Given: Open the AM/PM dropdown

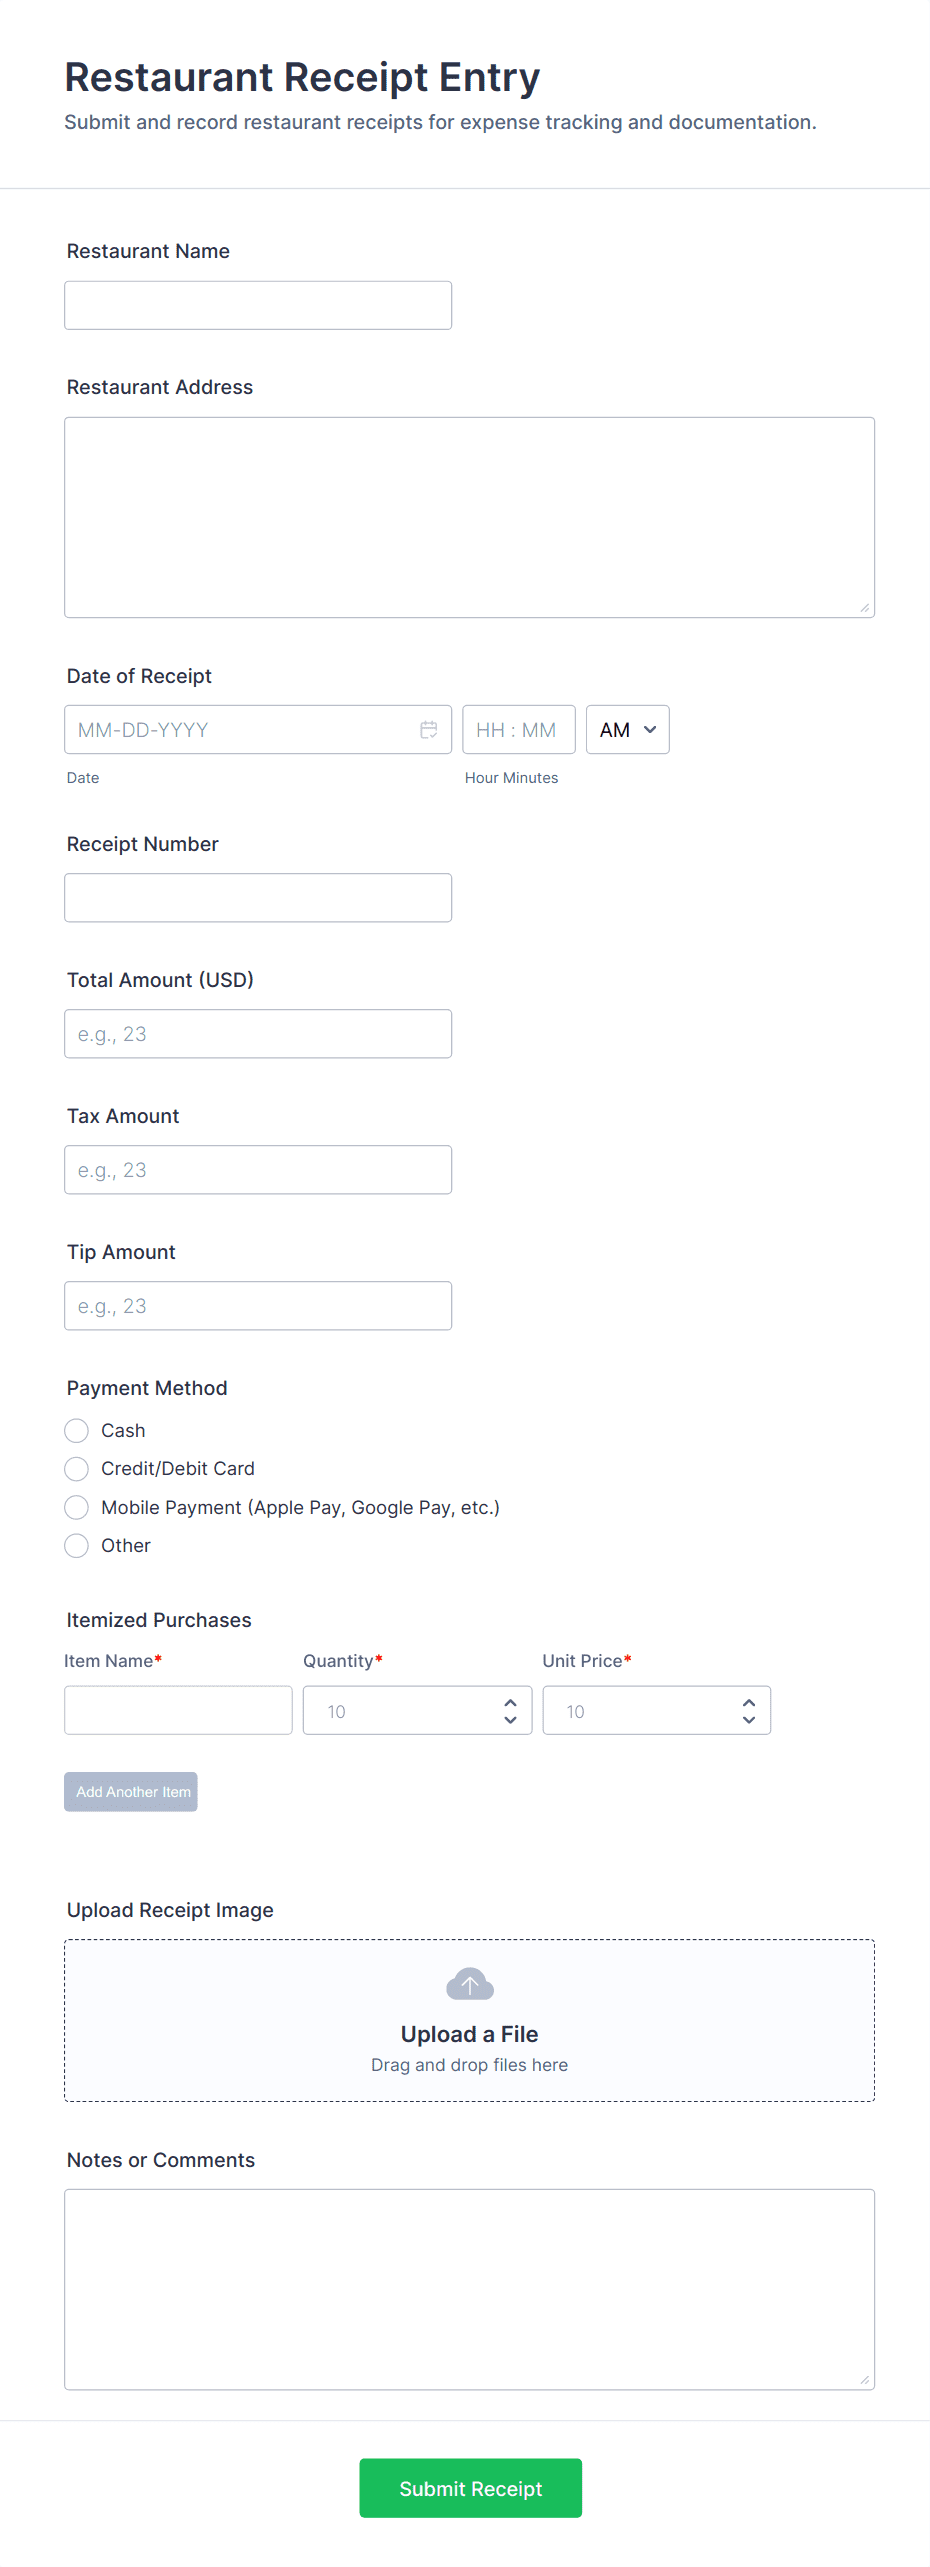Looking at the screenshot, I should point(627,730).
